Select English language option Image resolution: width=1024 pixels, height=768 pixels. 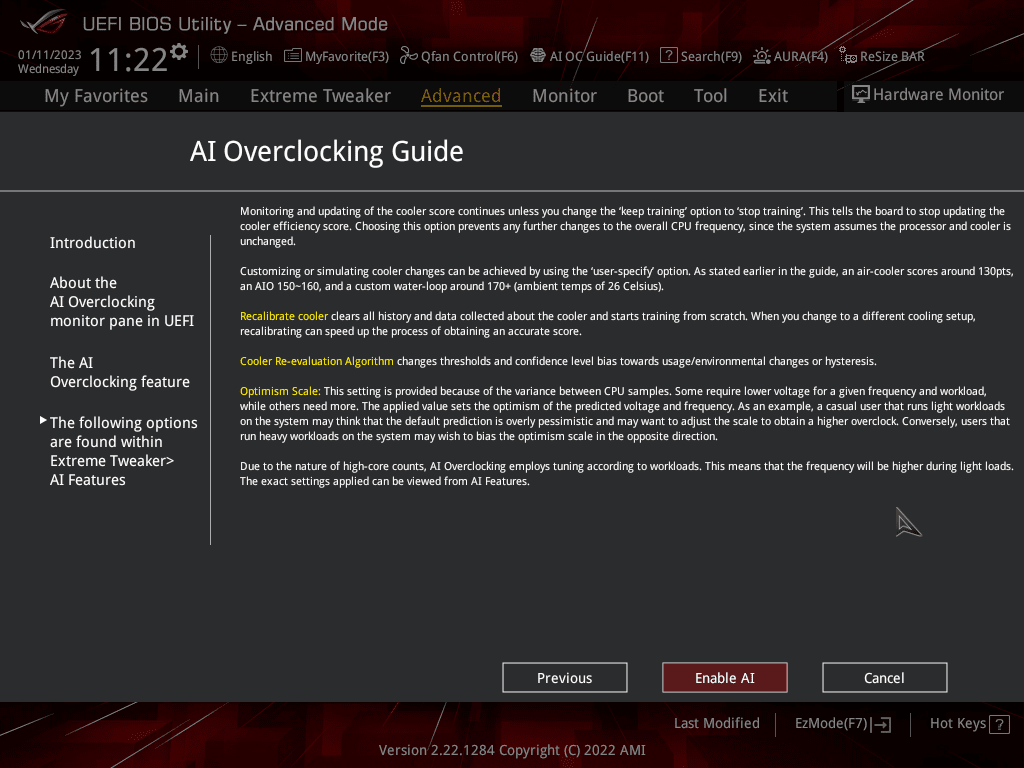(x=251, y=57)
